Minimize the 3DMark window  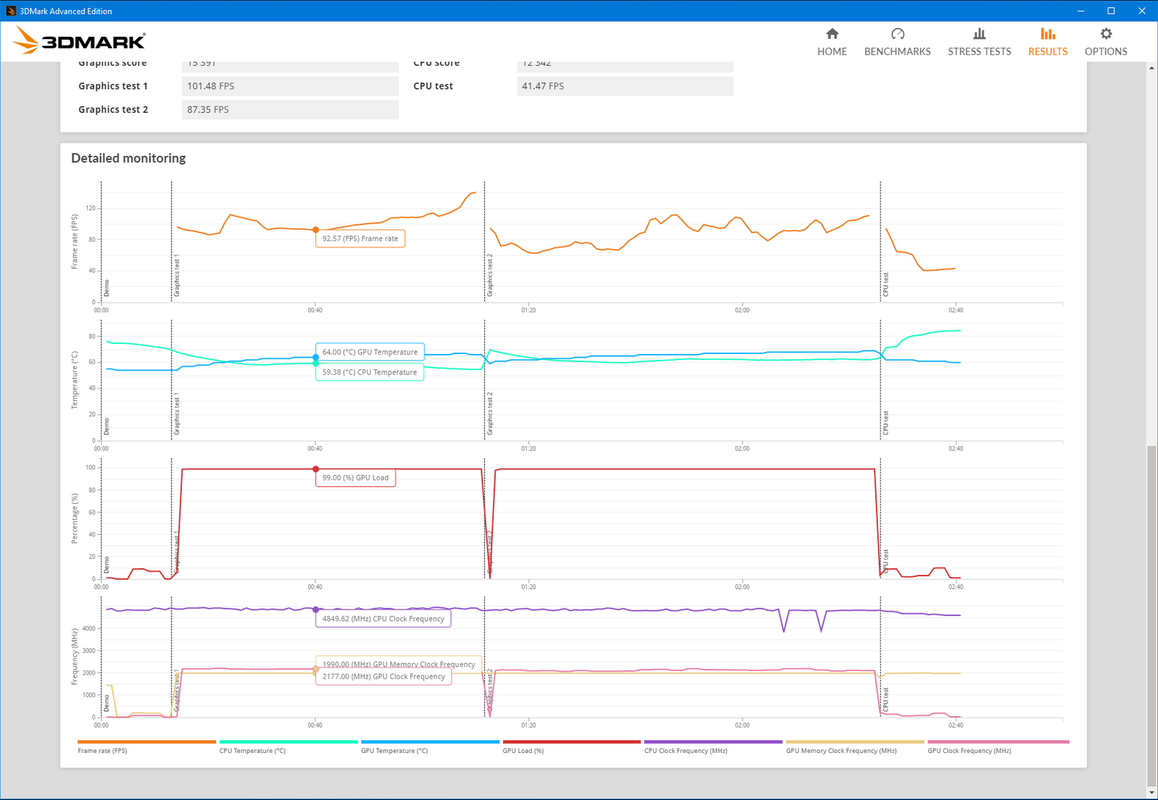(x=1078, y=10)
